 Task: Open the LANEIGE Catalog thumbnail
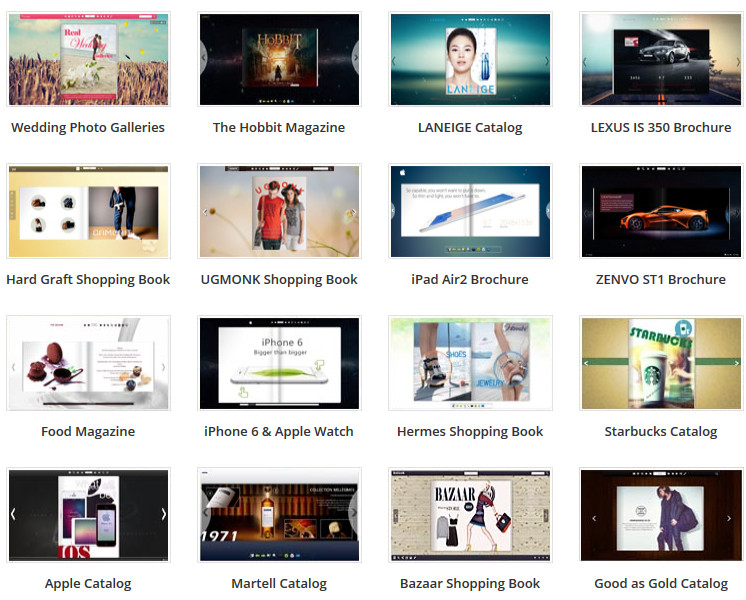tap(470, 59)
